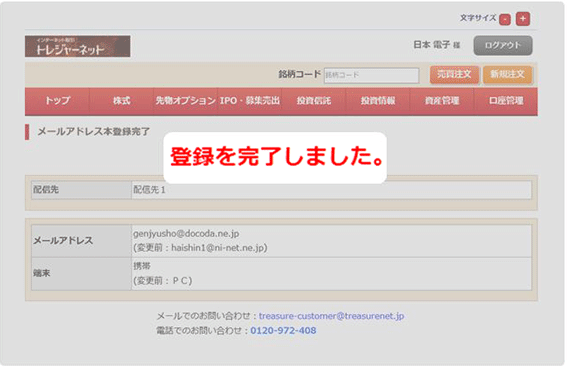Open the 投資情報 menu

(378, 101)
